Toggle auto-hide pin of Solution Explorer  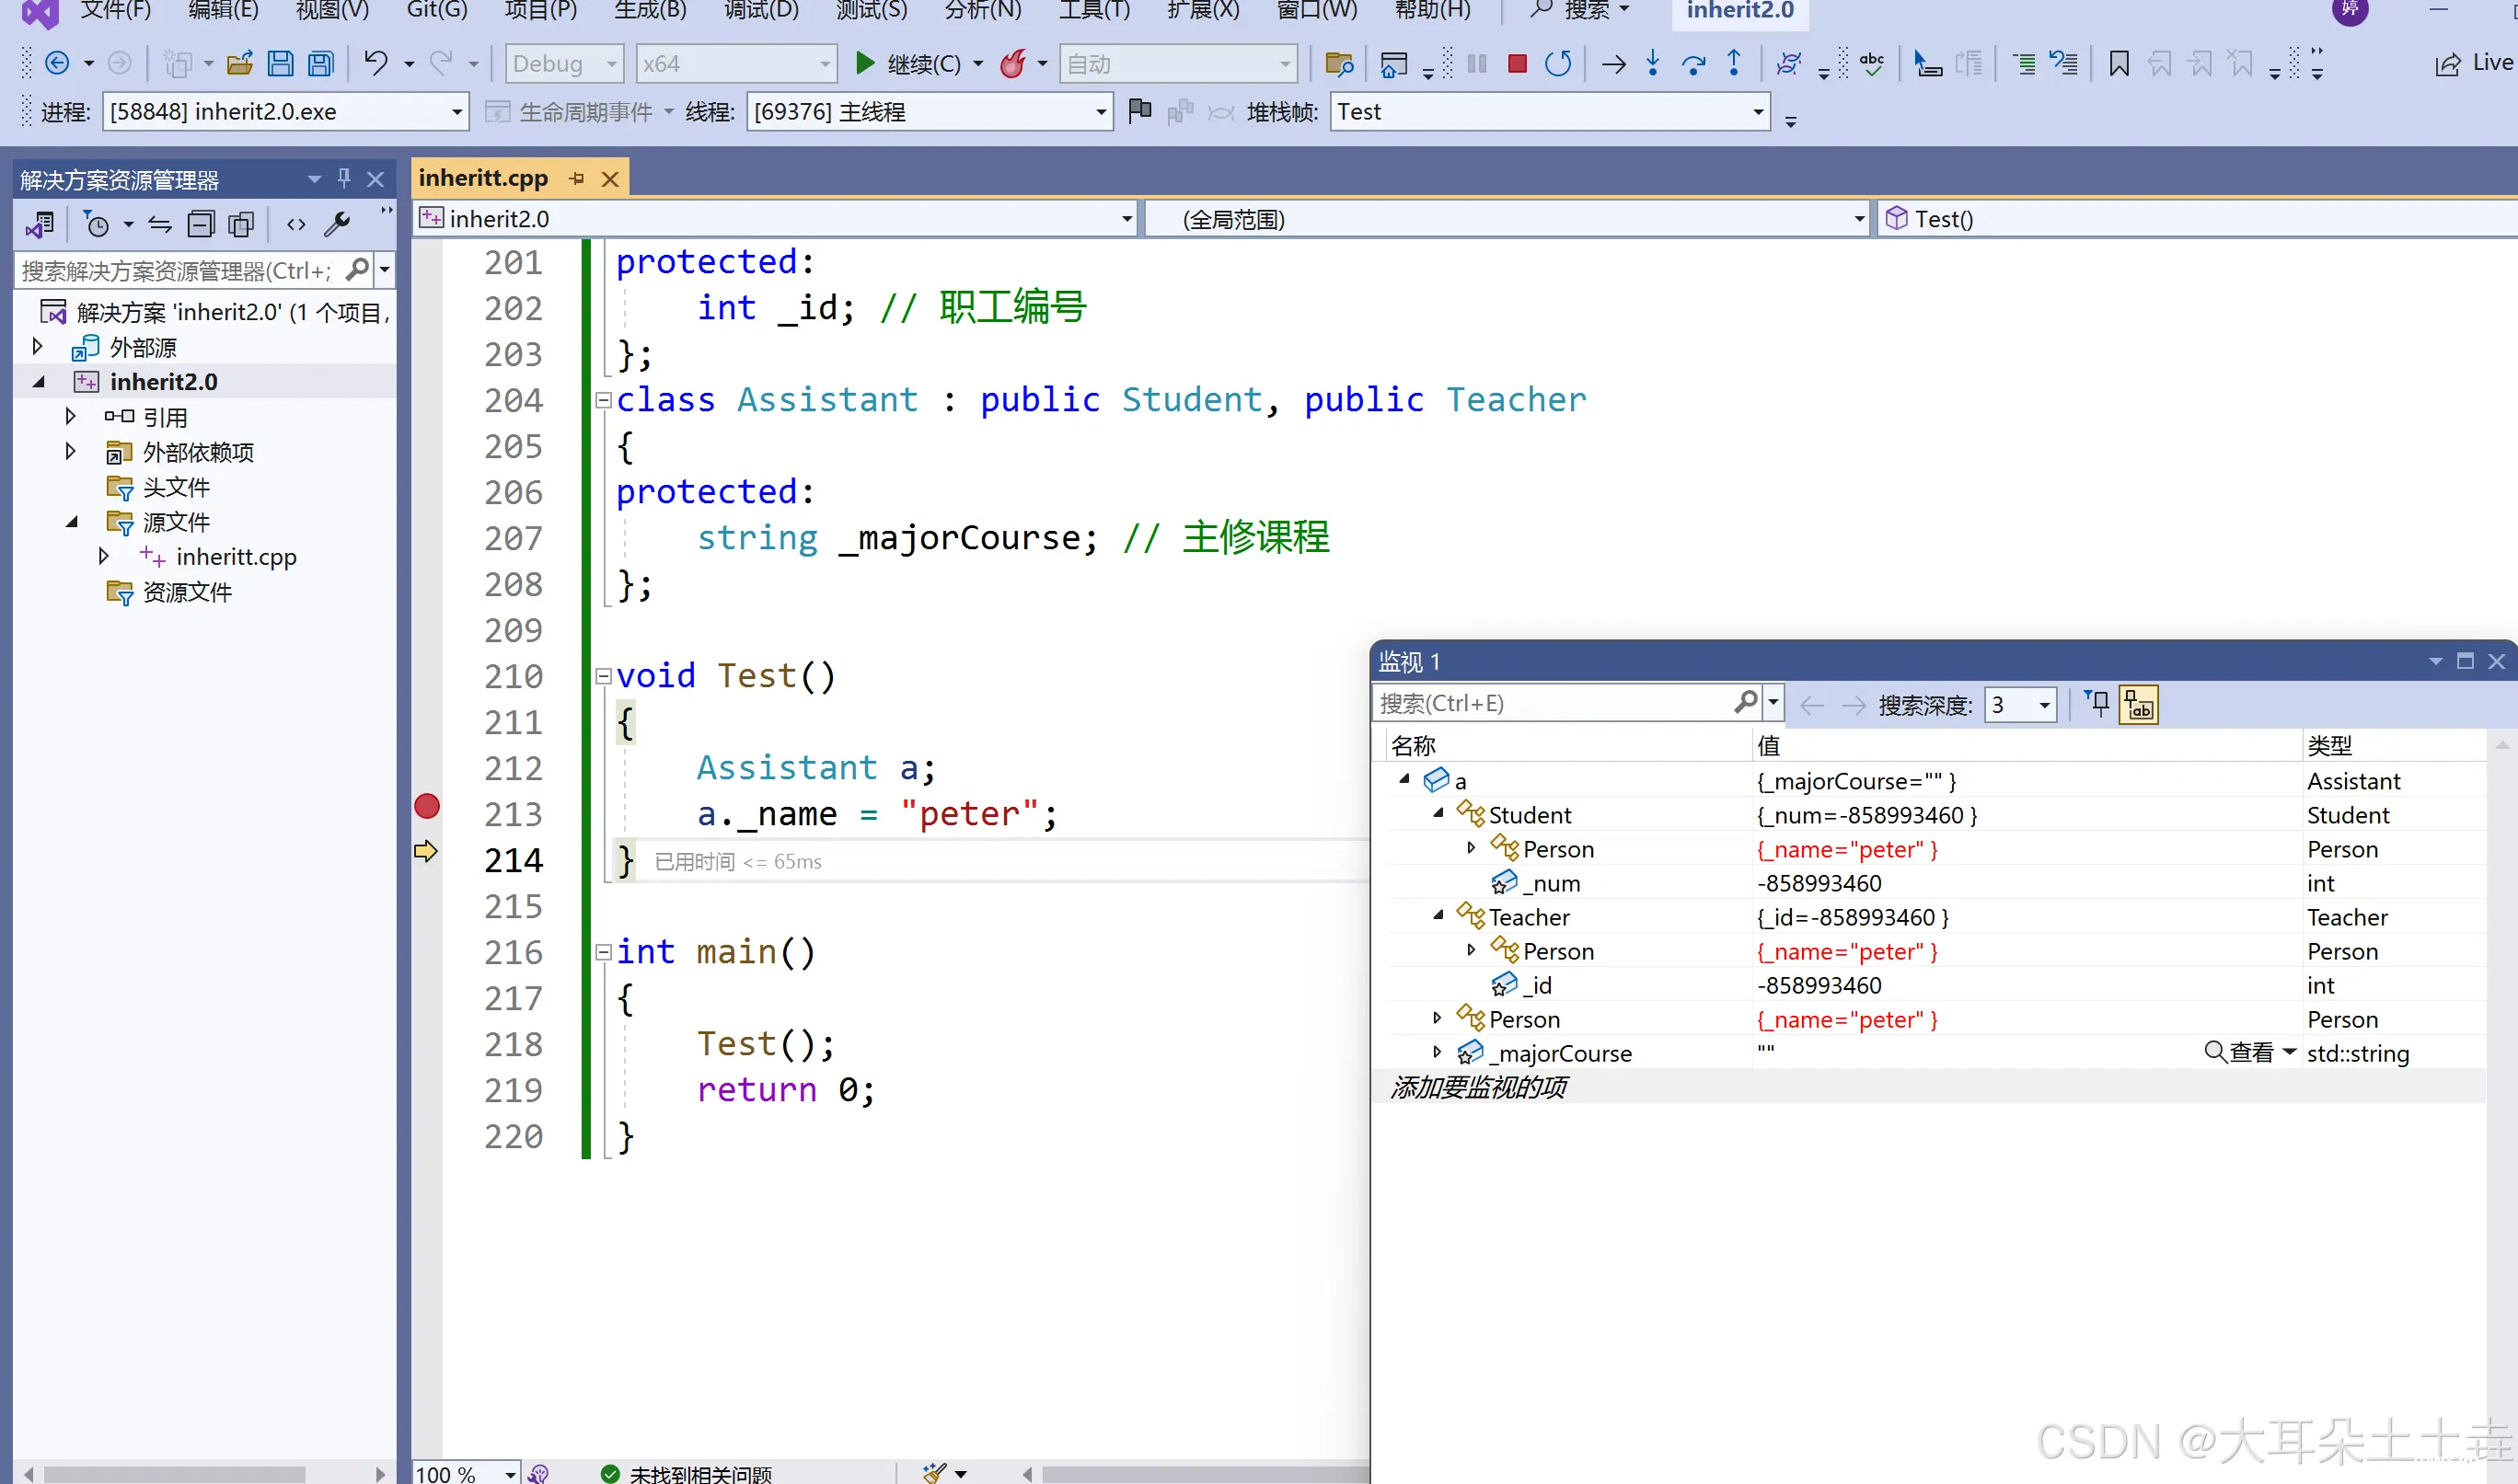click(x=344, y=178)
